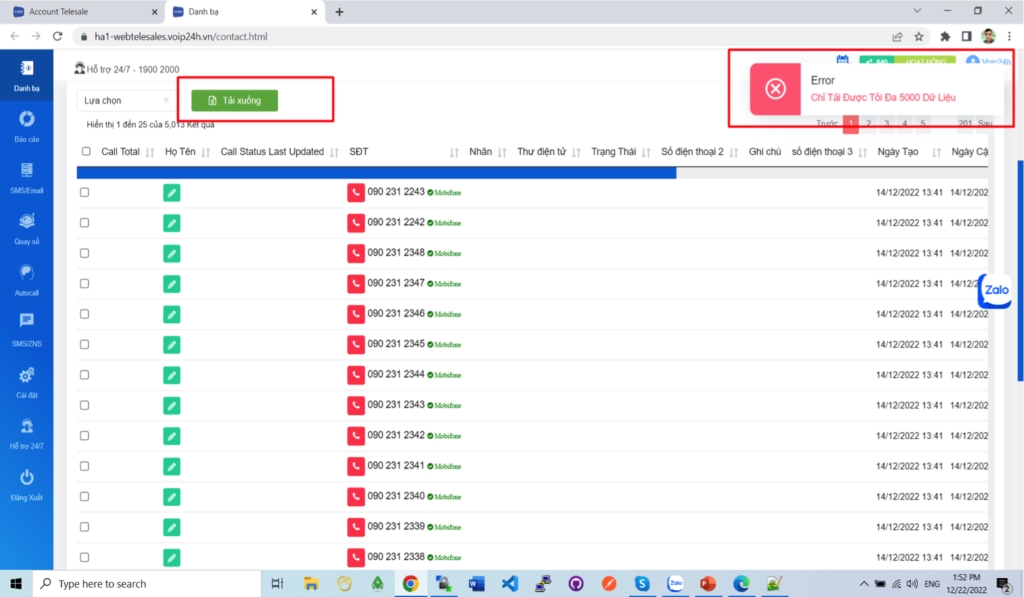Switch to Account Telesale browser tab
The image size is (1024, 597).
85,12
